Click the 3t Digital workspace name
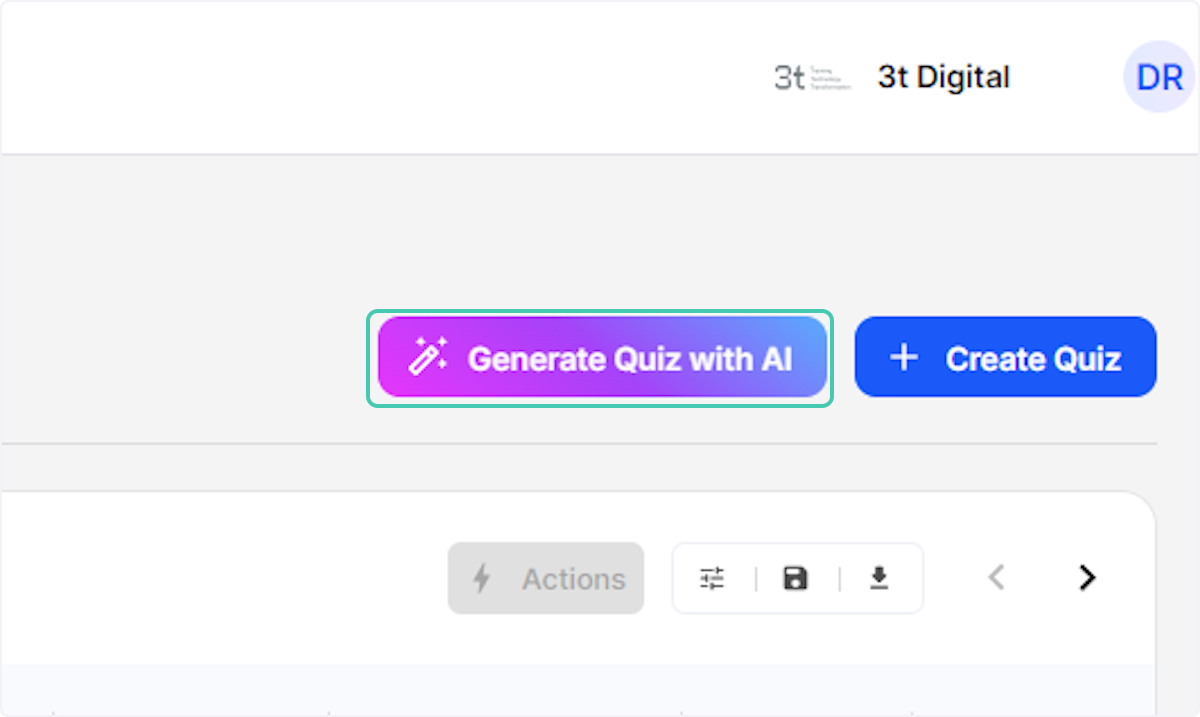The image size is (1200, 717). [943, 77]
